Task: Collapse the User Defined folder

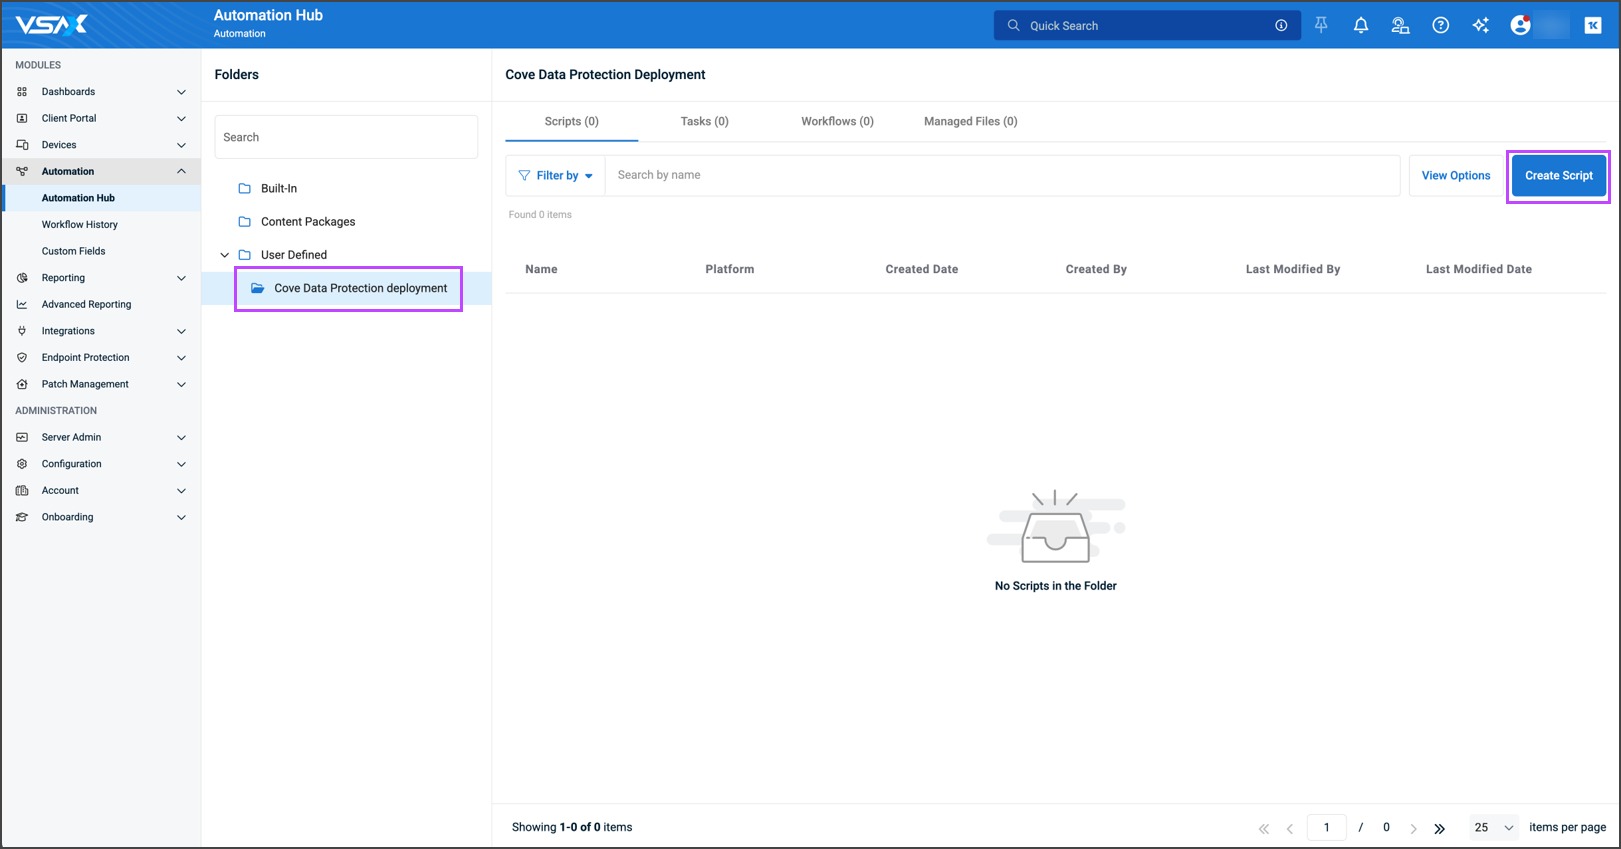Action: click(225, 255)
